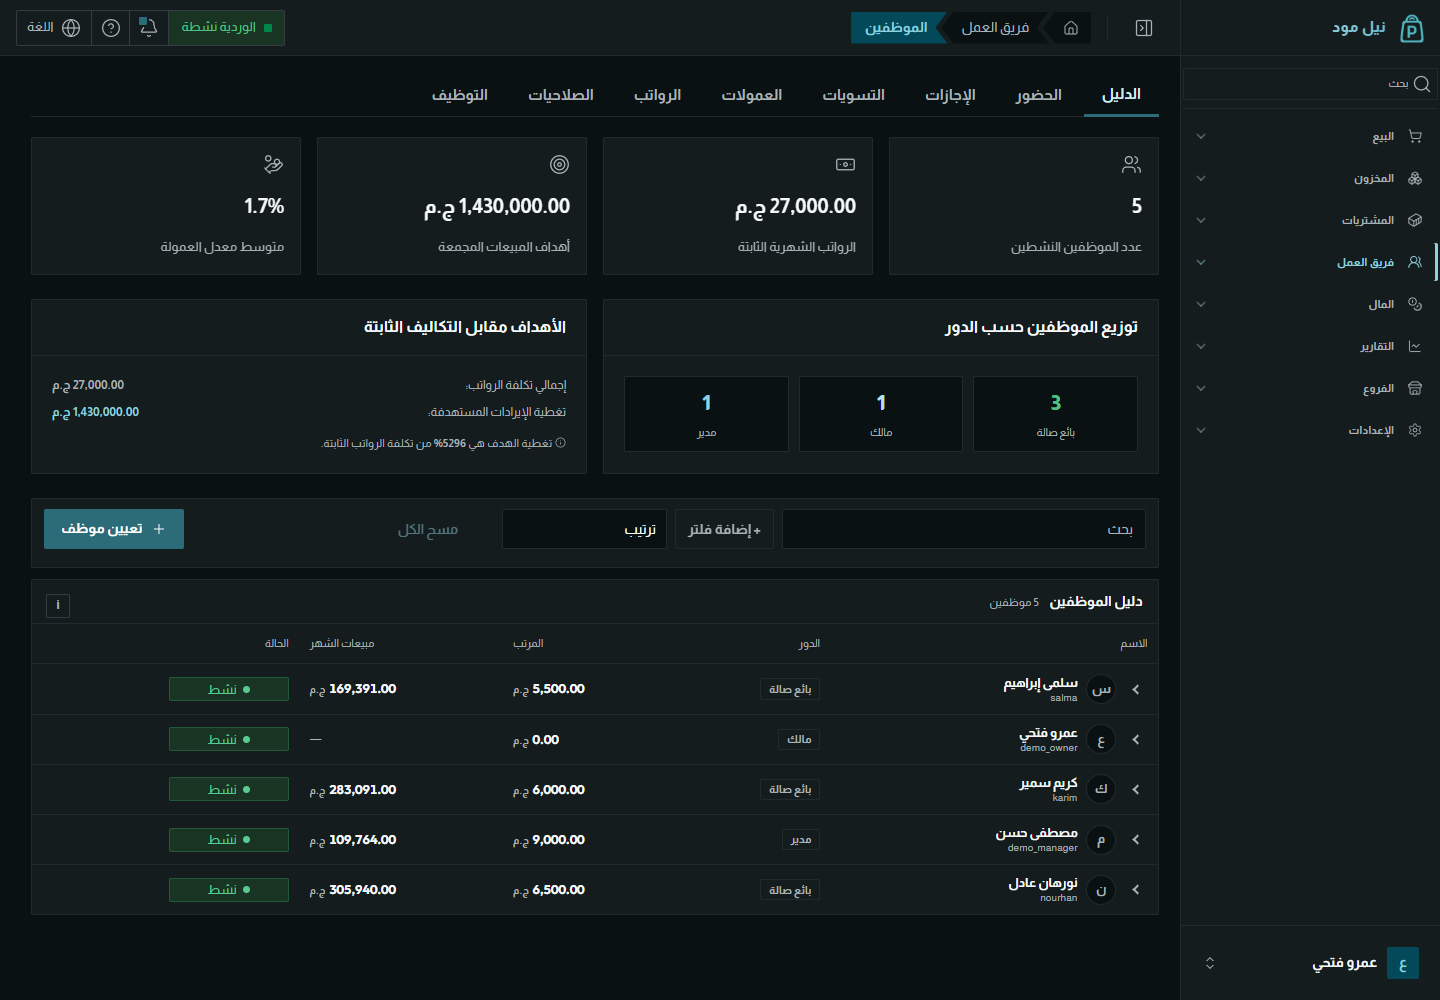
Task: Click the نشط status badge for نورهان عادل
Action: [x=229, y=890]
